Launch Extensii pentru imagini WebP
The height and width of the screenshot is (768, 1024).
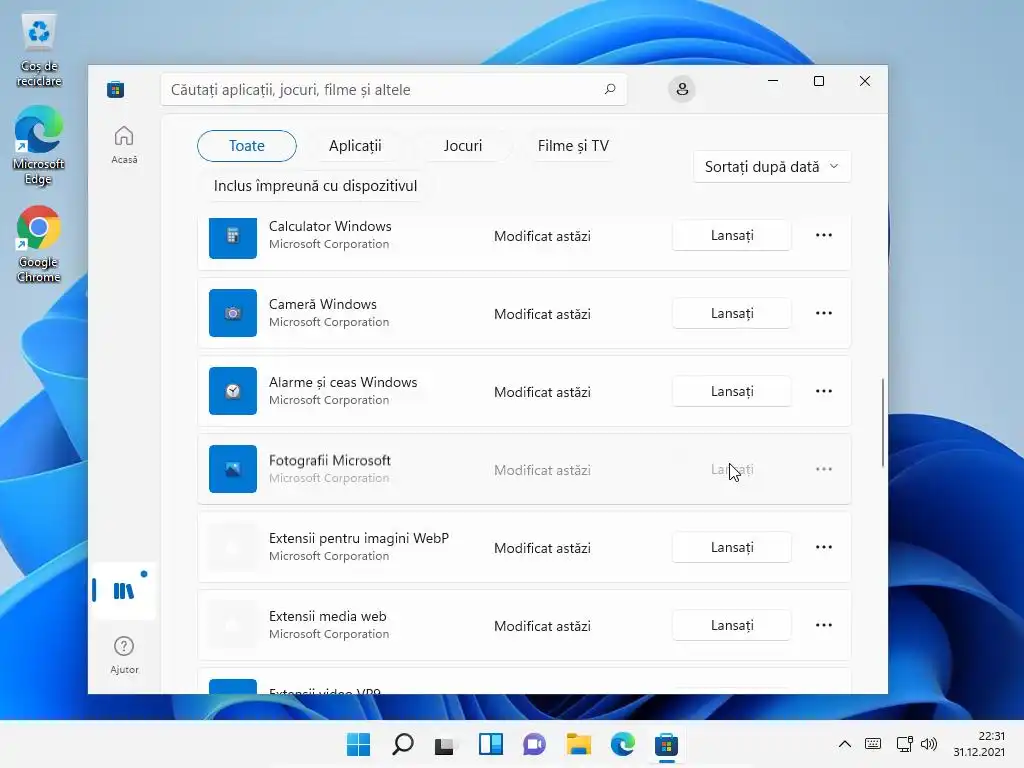(x=731, y=547)
